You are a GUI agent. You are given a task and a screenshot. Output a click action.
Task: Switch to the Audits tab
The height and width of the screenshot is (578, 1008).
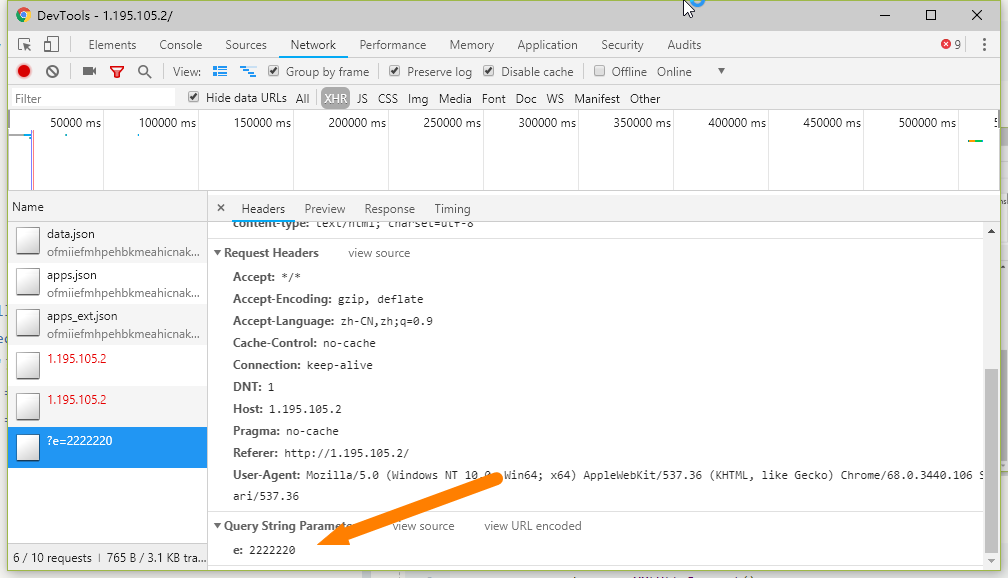[684, 44]
